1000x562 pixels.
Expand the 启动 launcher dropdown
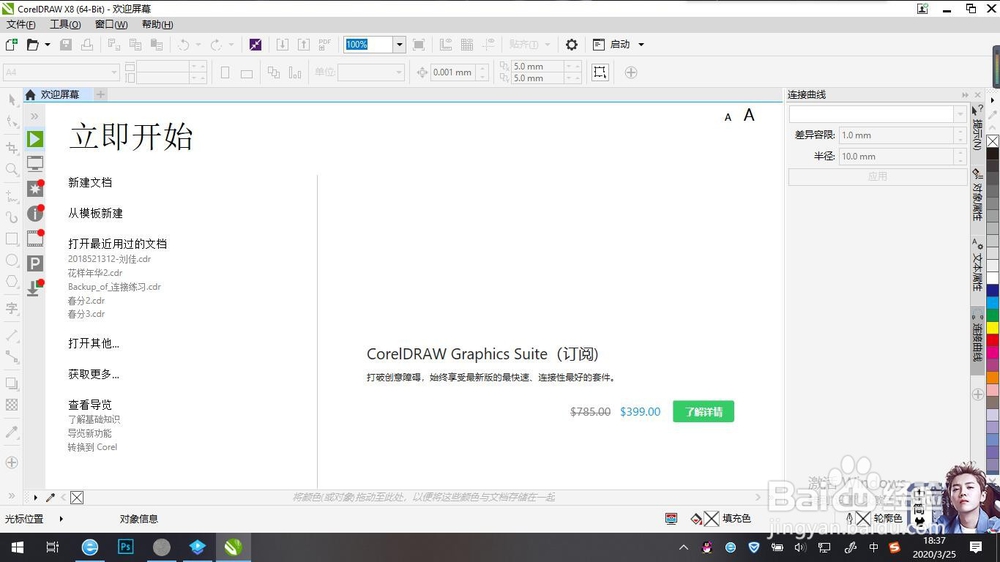[641, 45]
